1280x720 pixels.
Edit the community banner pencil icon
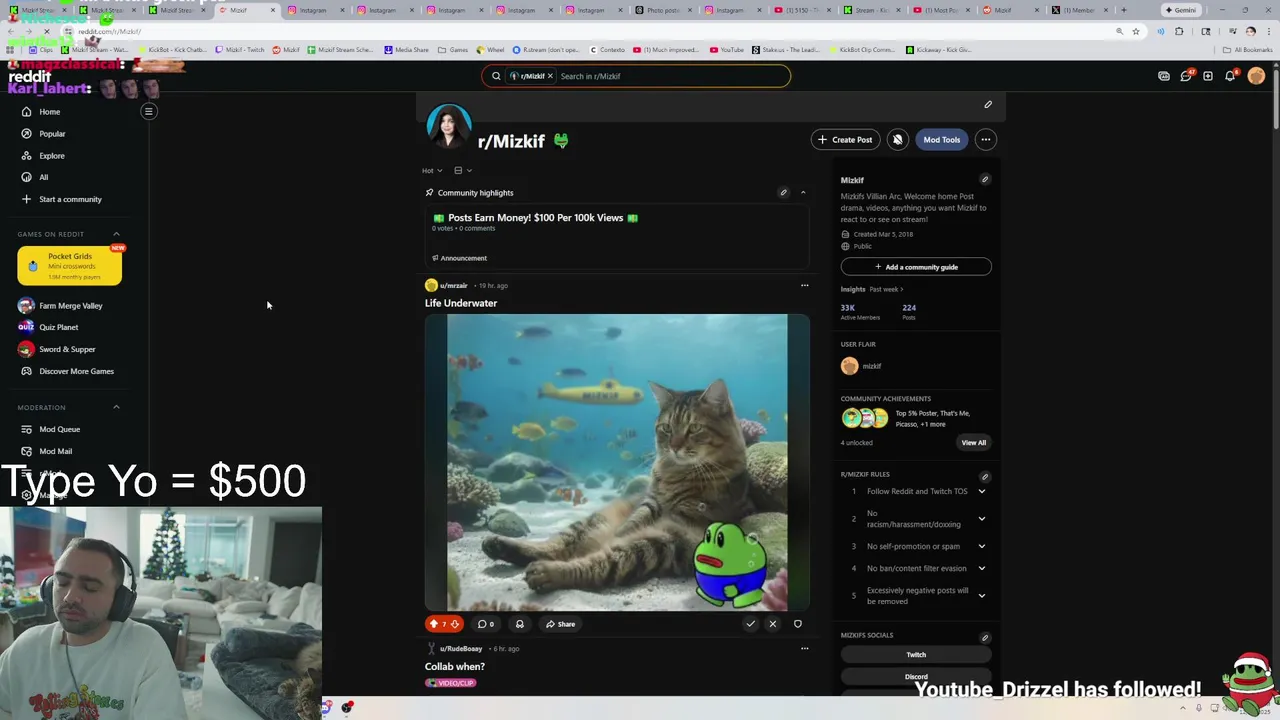click(x=988, y=104)
